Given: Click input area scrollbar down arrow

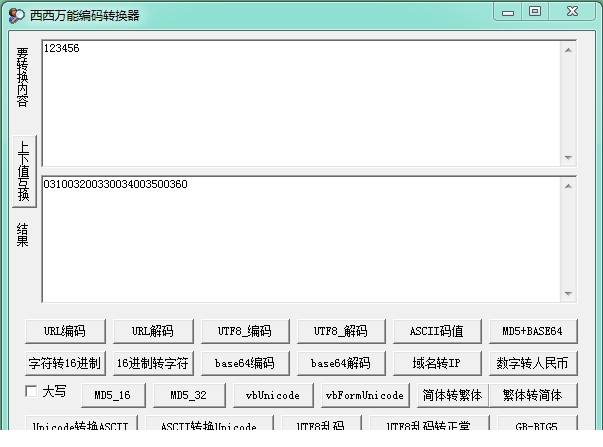Looking at the screenshot, I should [x=568, y=157].
